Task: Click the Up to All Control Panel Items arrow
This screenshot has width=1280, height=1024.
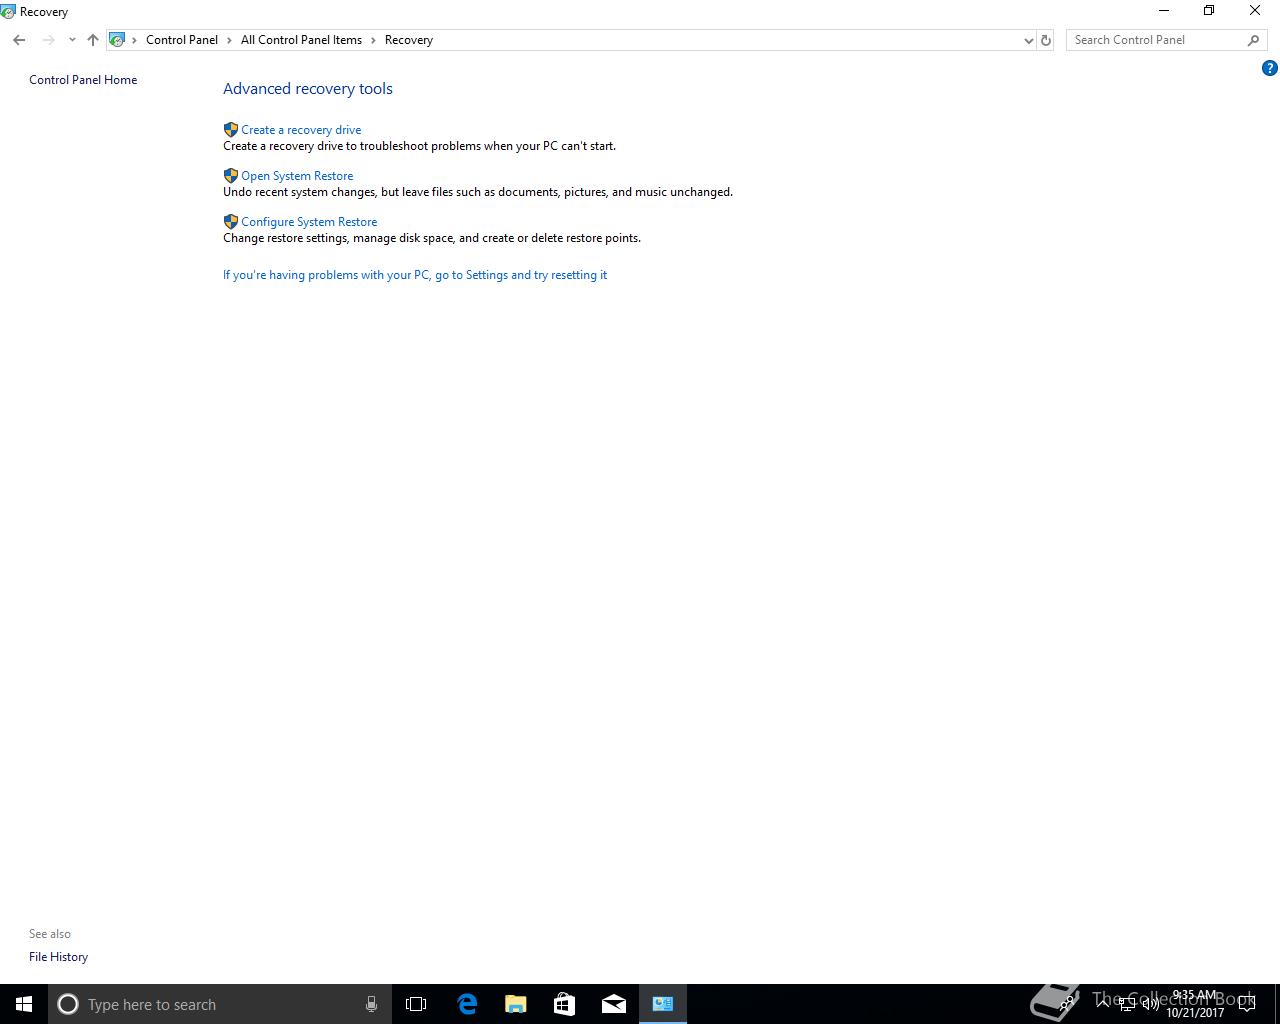Action: pos(93,40)
